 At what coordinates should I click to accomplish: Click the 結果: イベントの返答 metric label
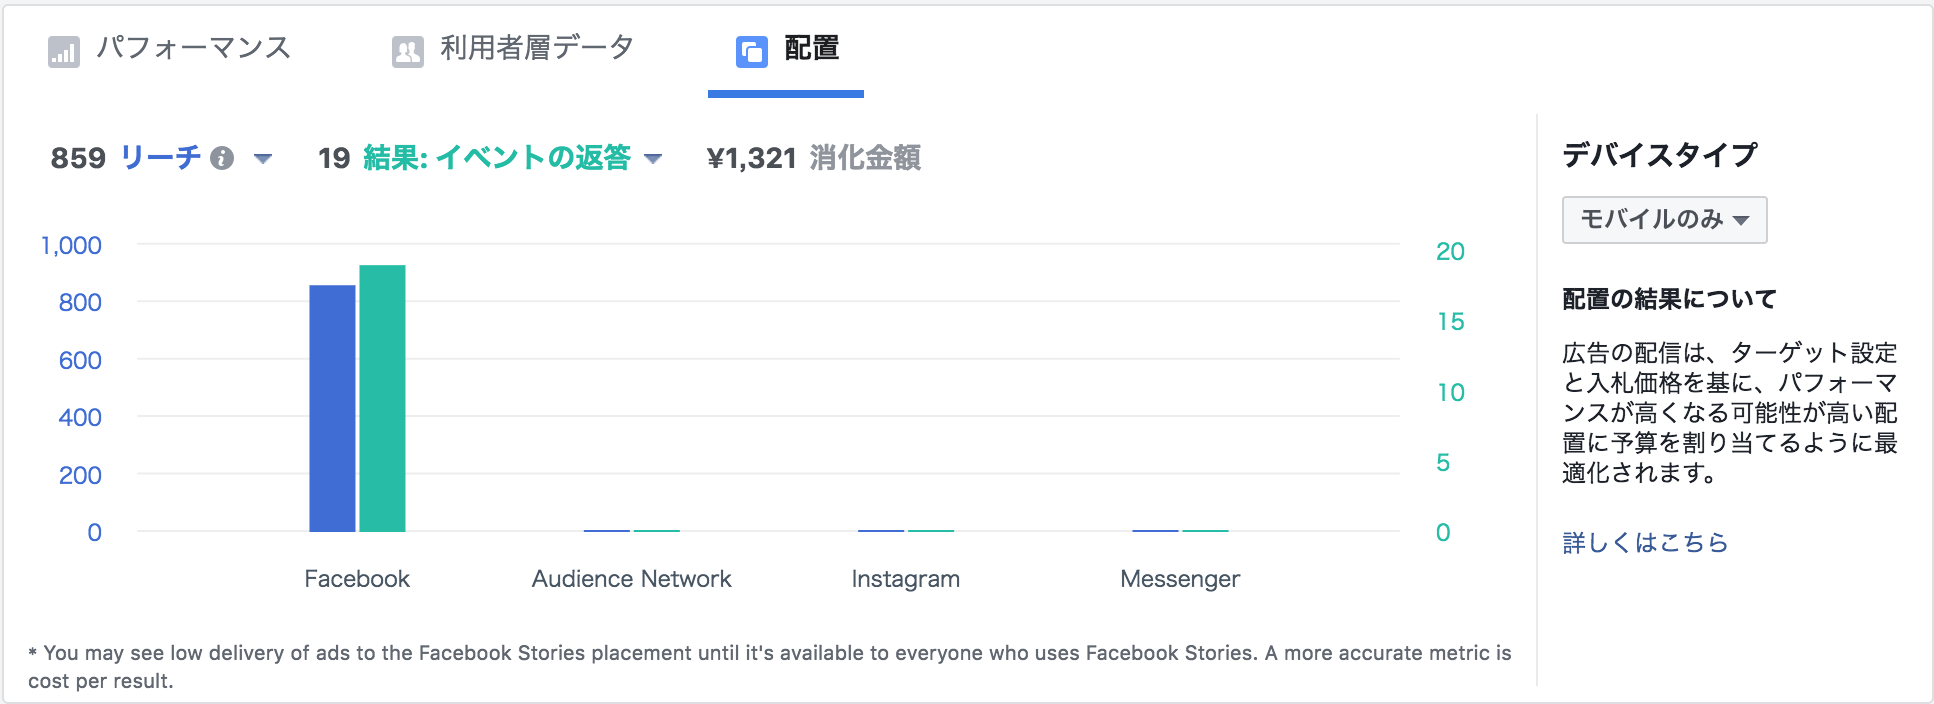pos(497,157)
